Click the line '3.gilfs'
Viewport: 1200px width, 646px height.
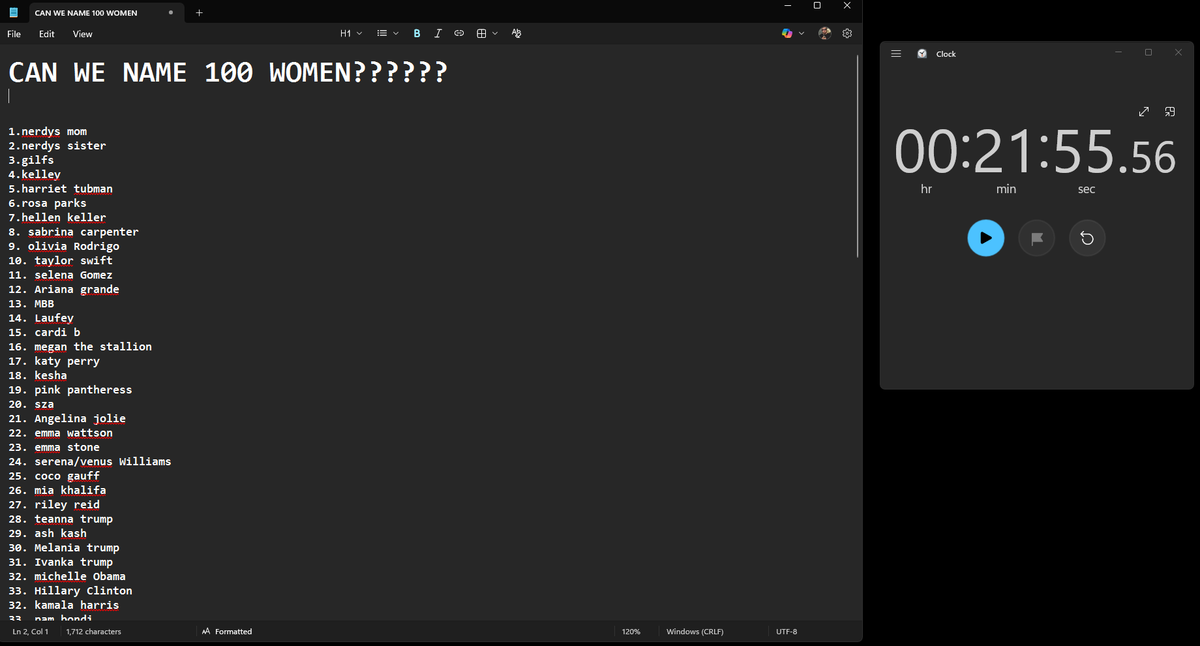click(x=31, y=160)
